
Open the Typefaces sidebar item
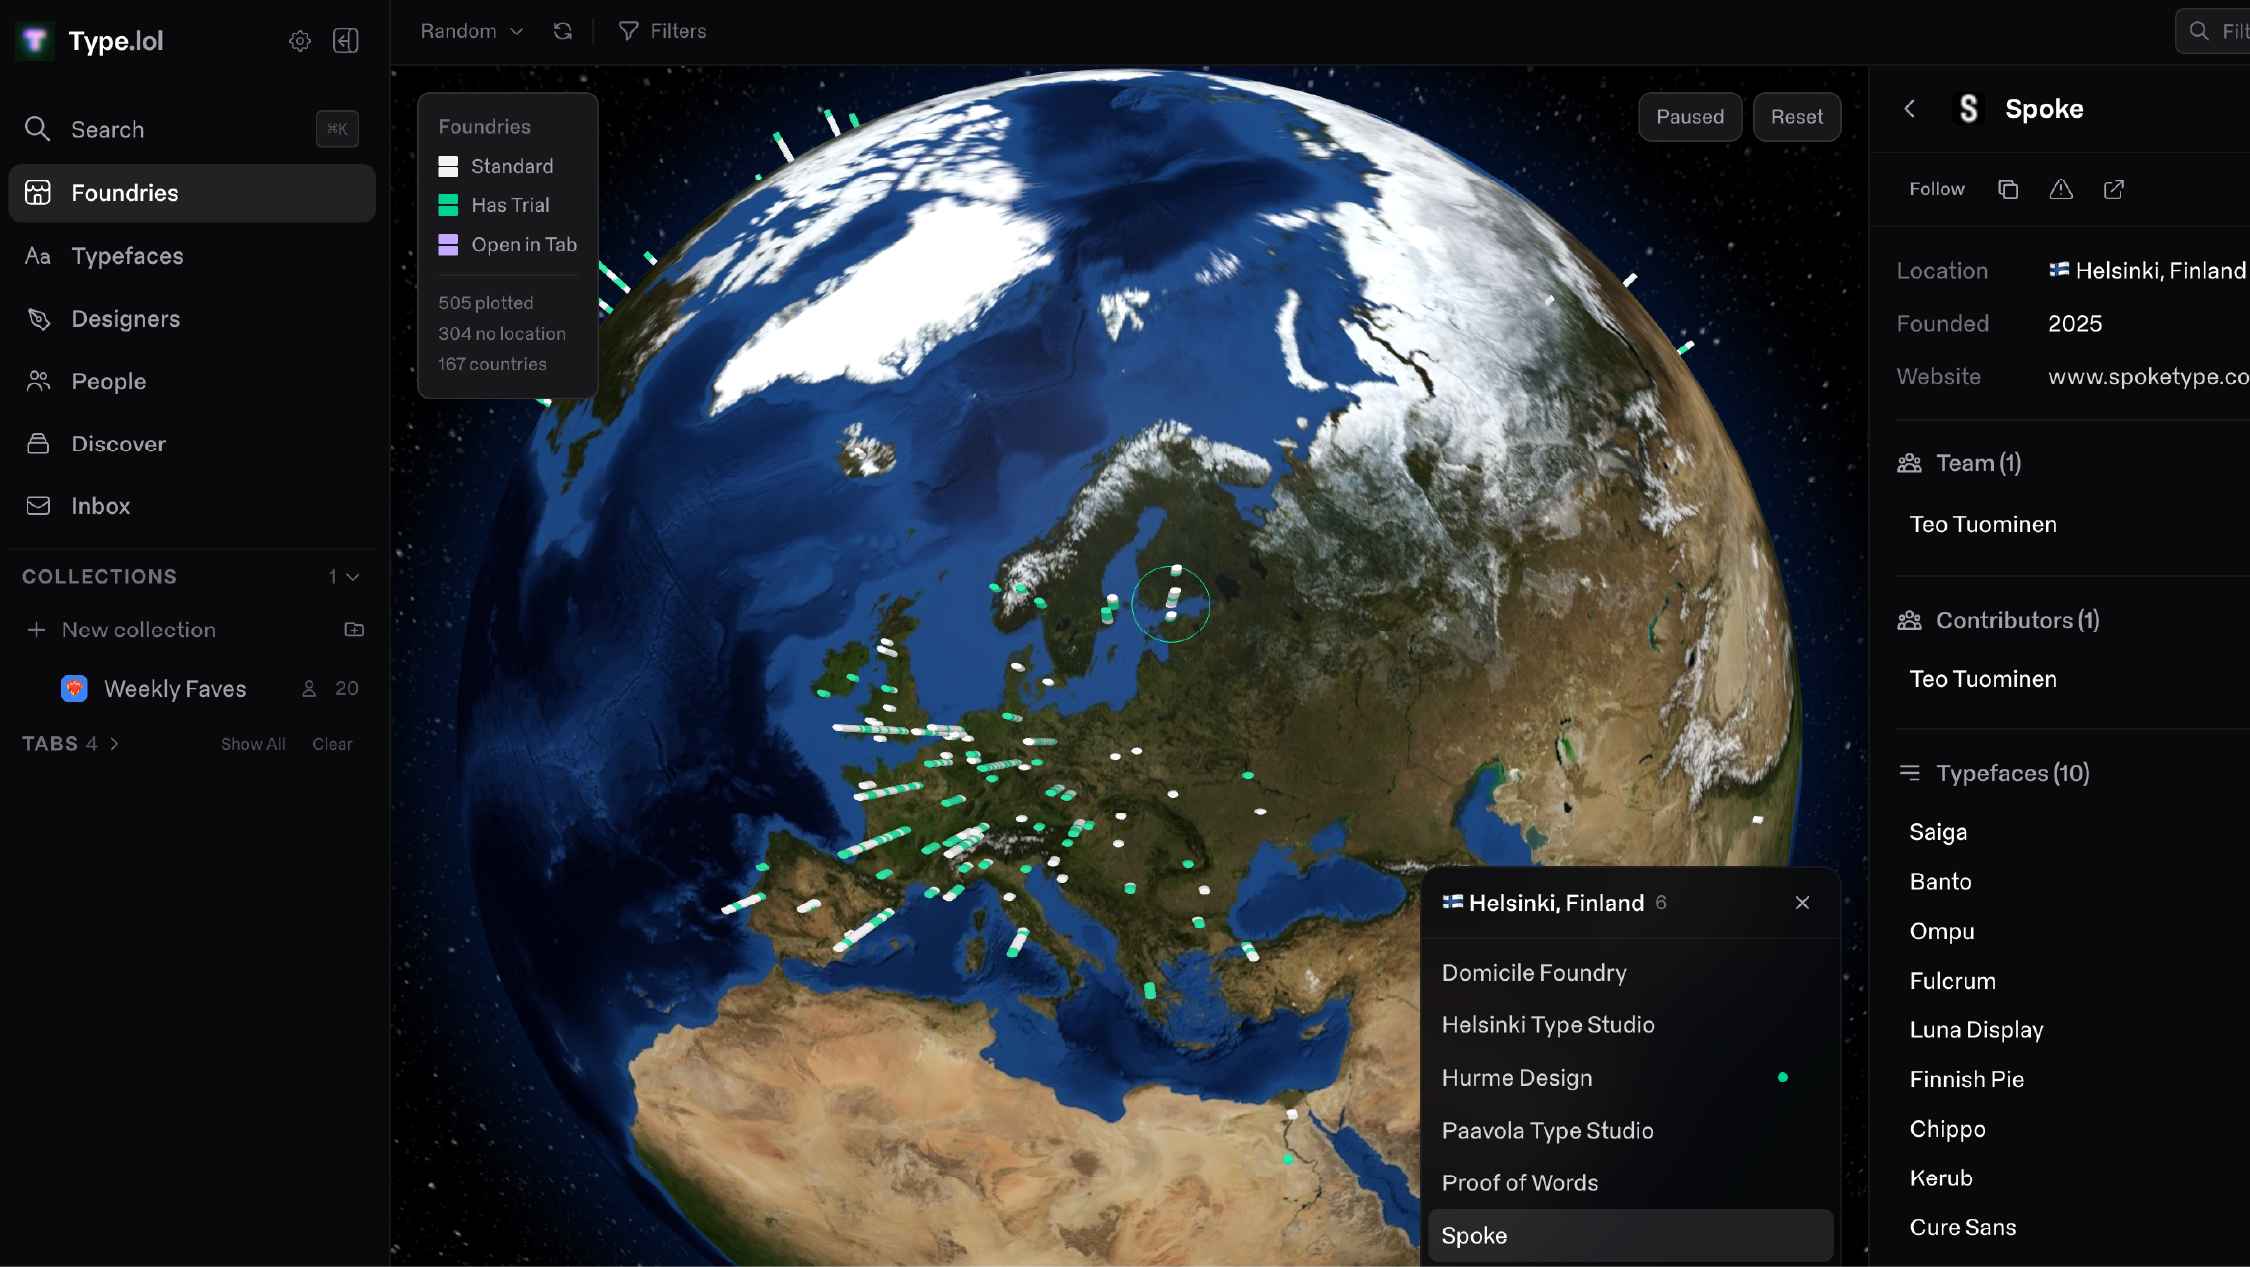click(127, 256)
